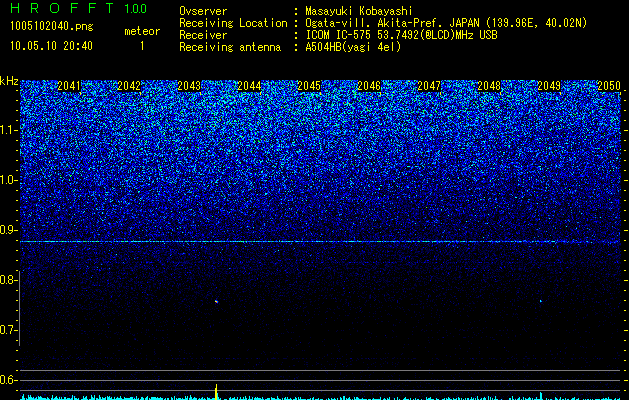
Task: Click the 2050 time marker
Action: click(609, 86)
